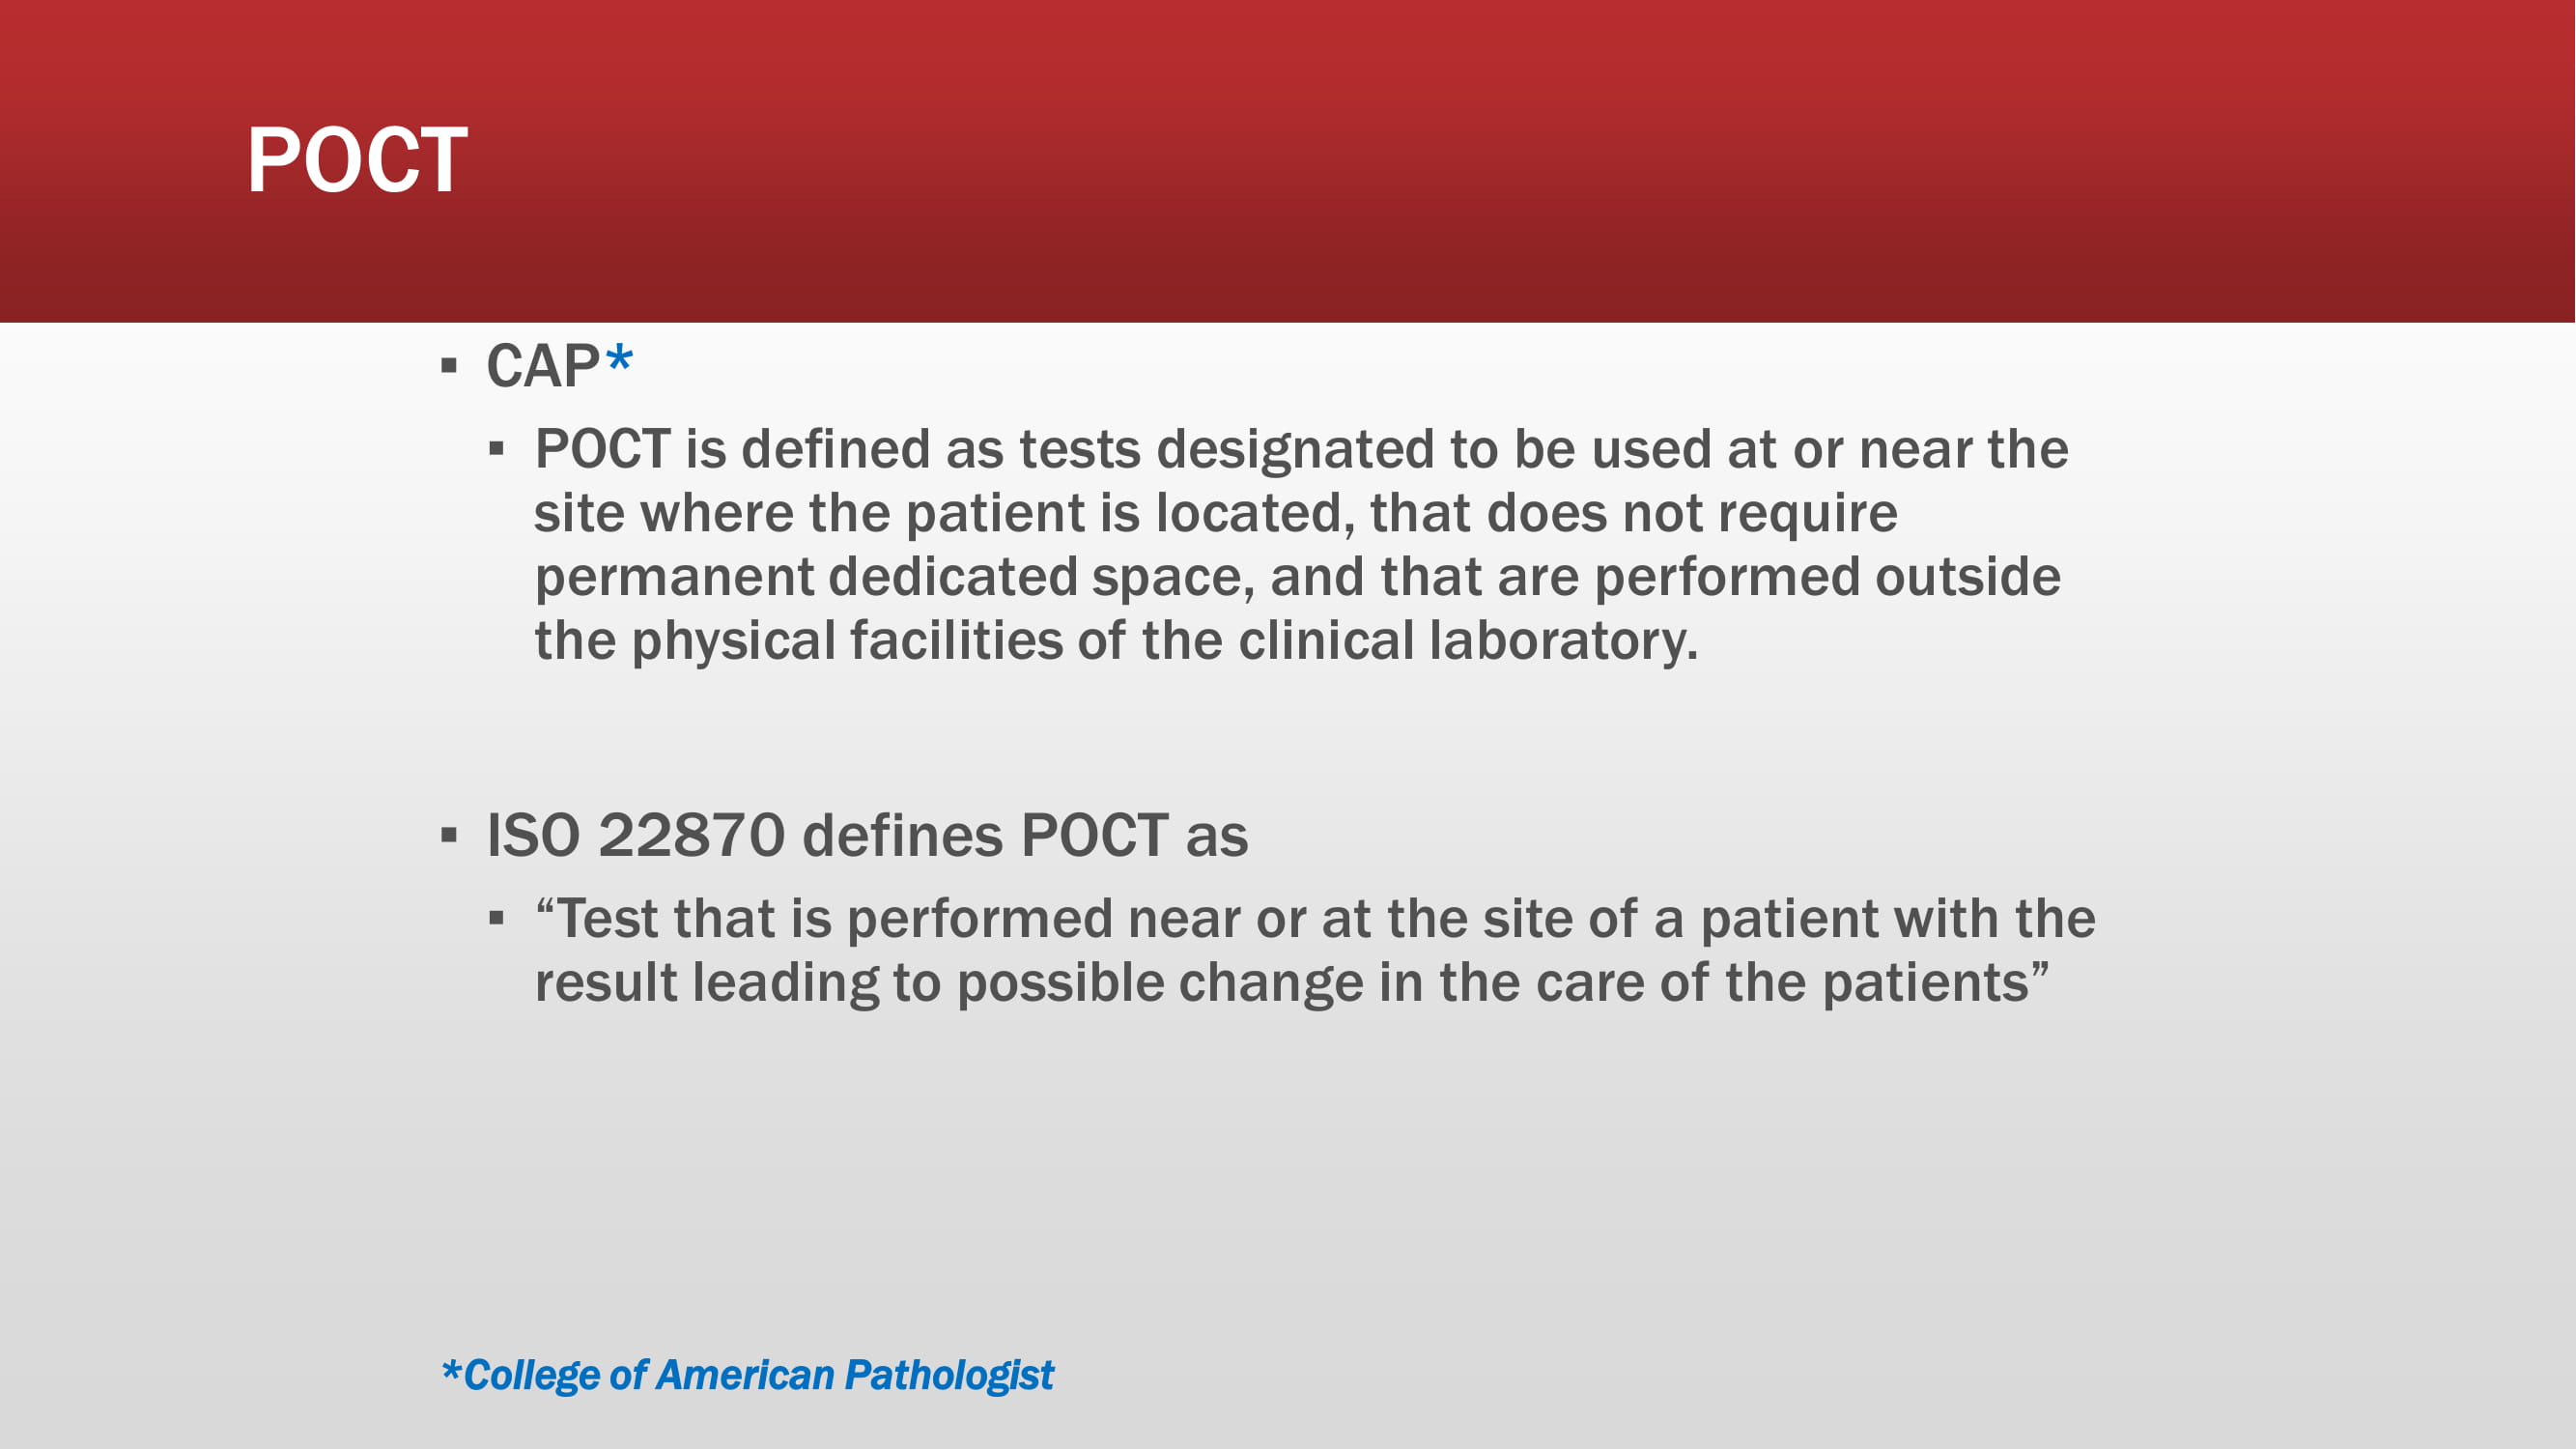Click the College of American Pathologist footnote
2576x1449 pixels.
click(747, 1375)
